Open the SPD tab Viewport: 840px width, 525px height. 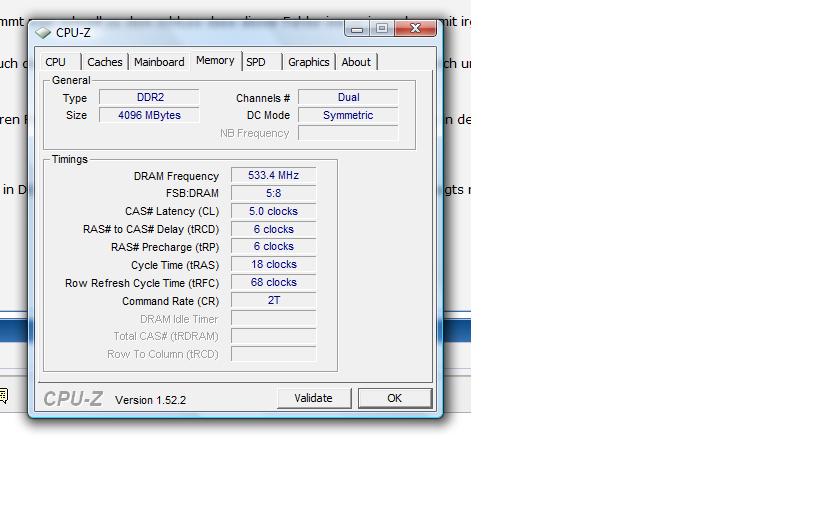pyautogui.click(x=256, y=62)
